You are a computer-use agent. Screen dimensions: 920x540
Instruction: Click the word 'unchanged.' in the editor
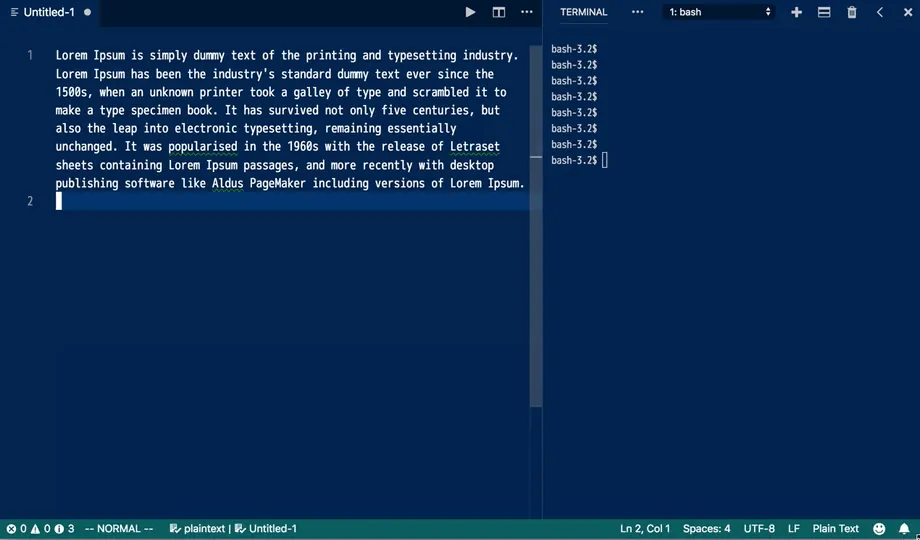(x=87, y=146)
